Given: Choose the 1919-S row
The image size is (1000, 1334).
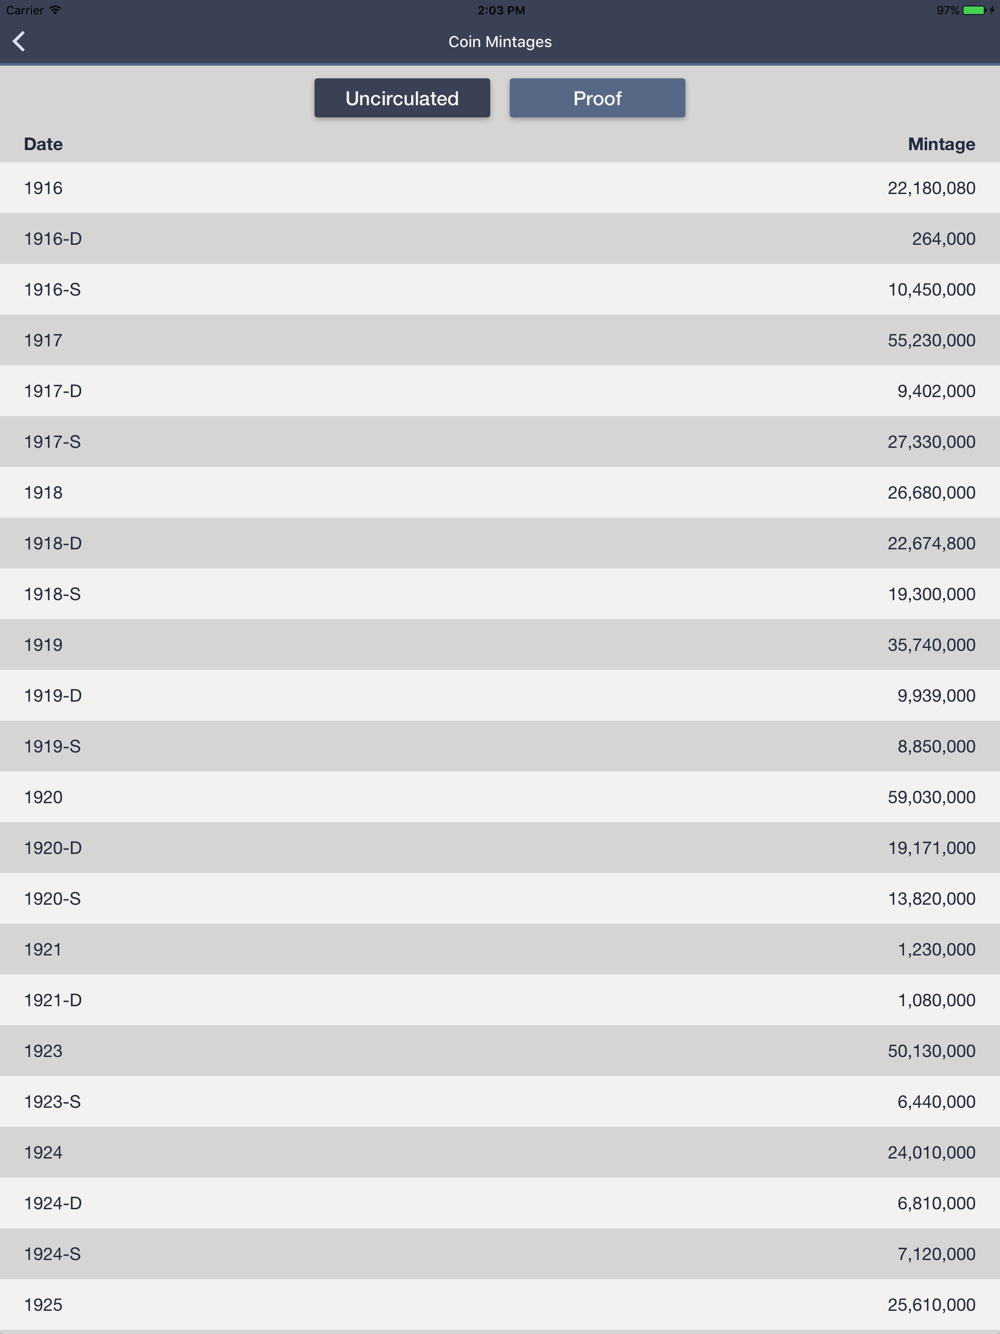Looking at the screenshot, I should point(500,746).
